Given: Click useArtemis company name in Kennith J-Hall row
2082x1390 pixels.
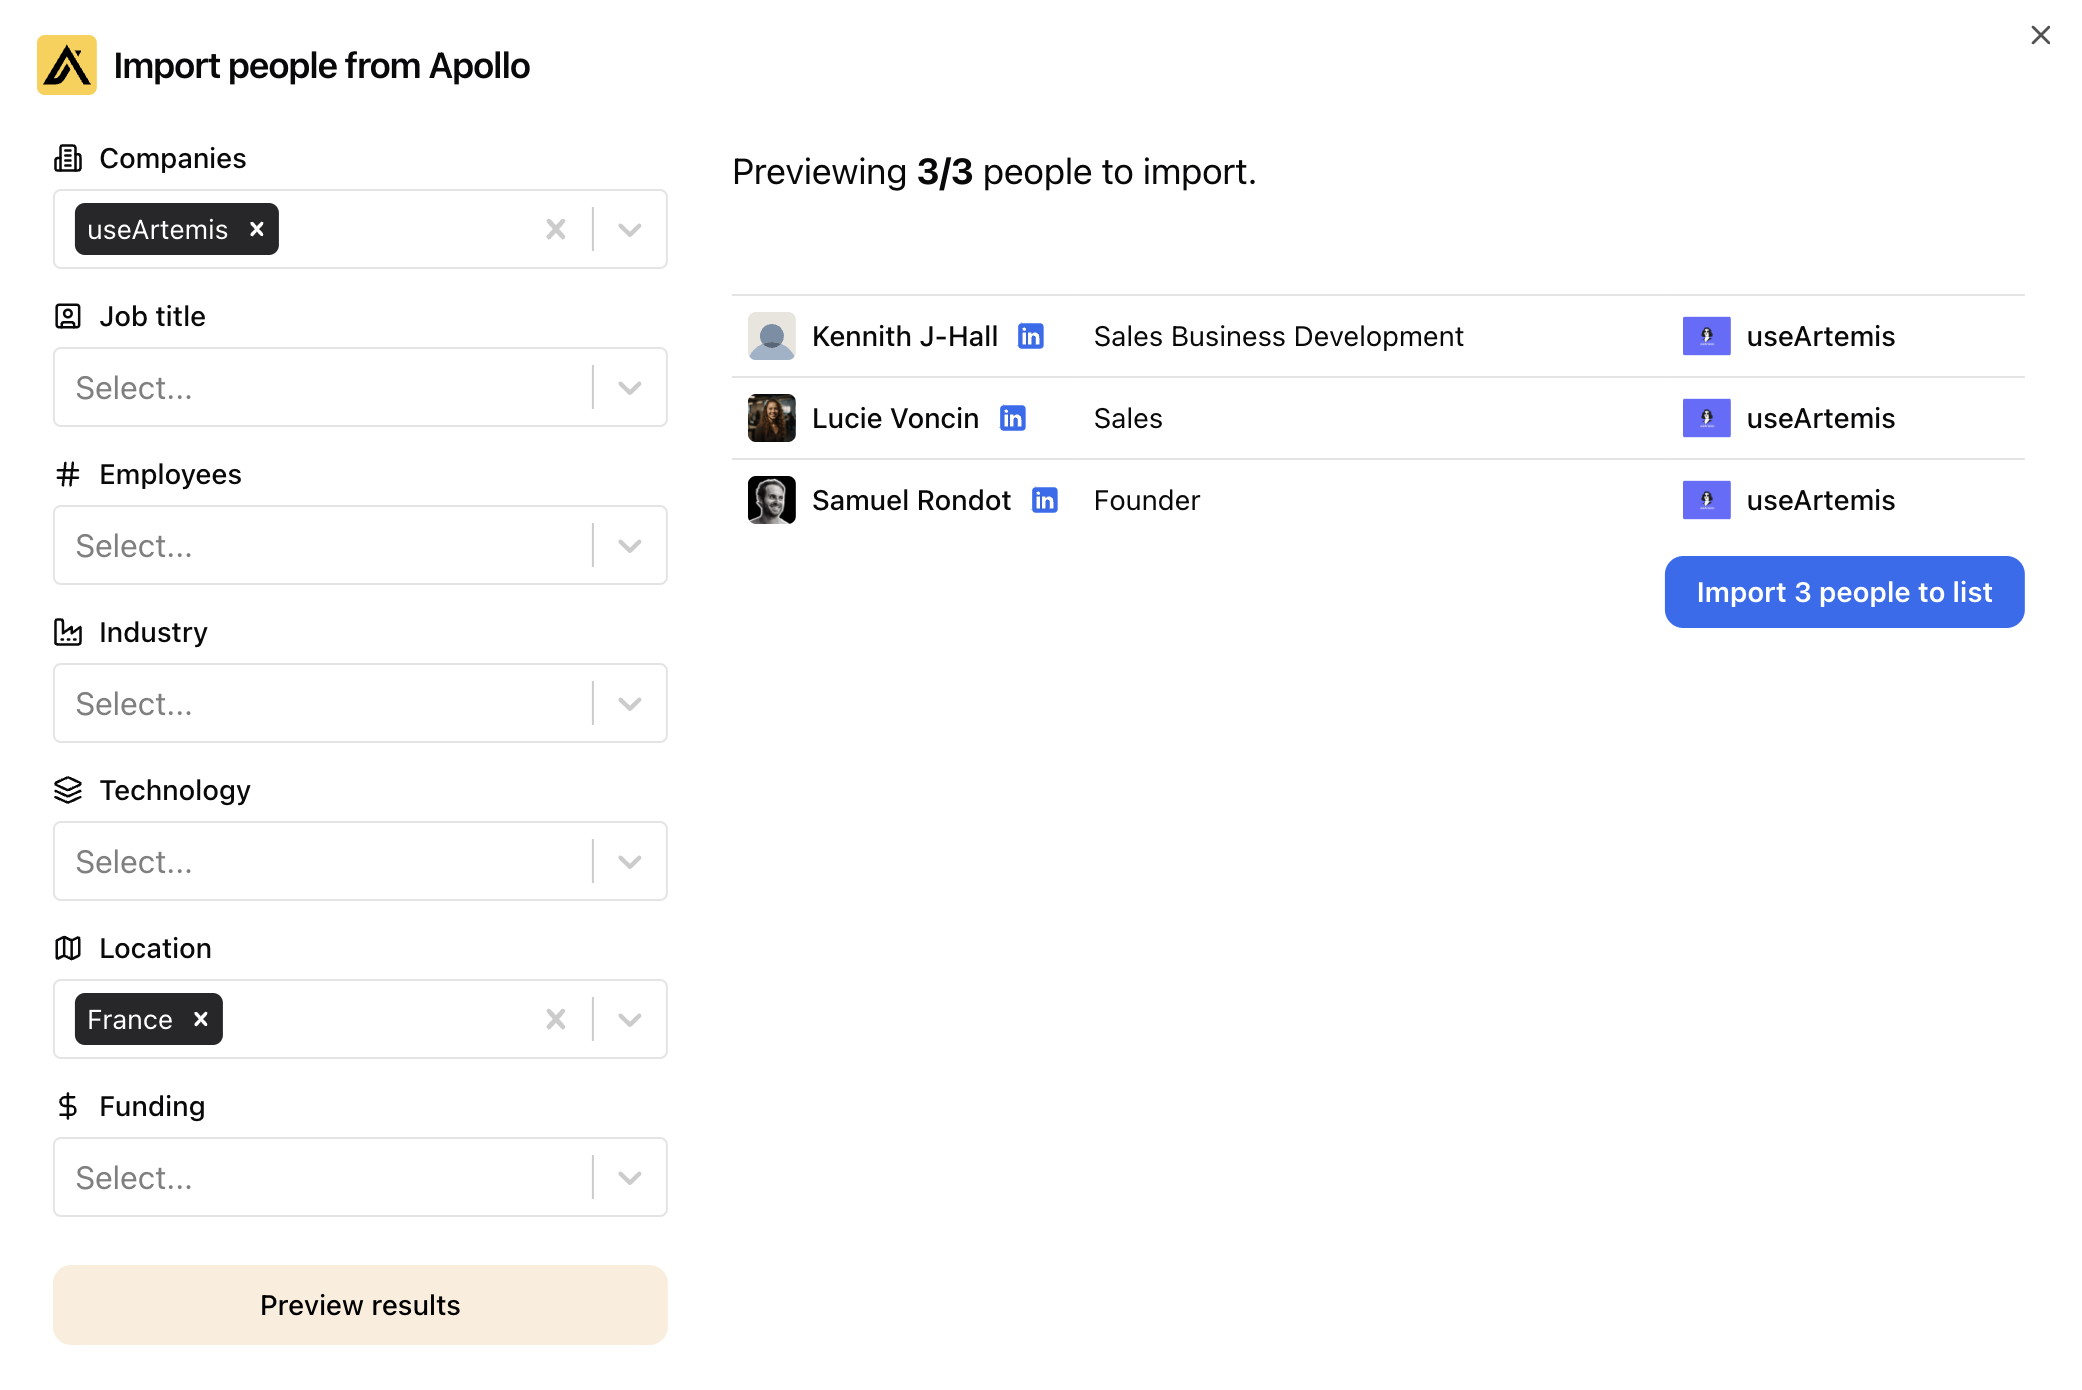Looking at the screenshot, I should (x=1821, y=336).
